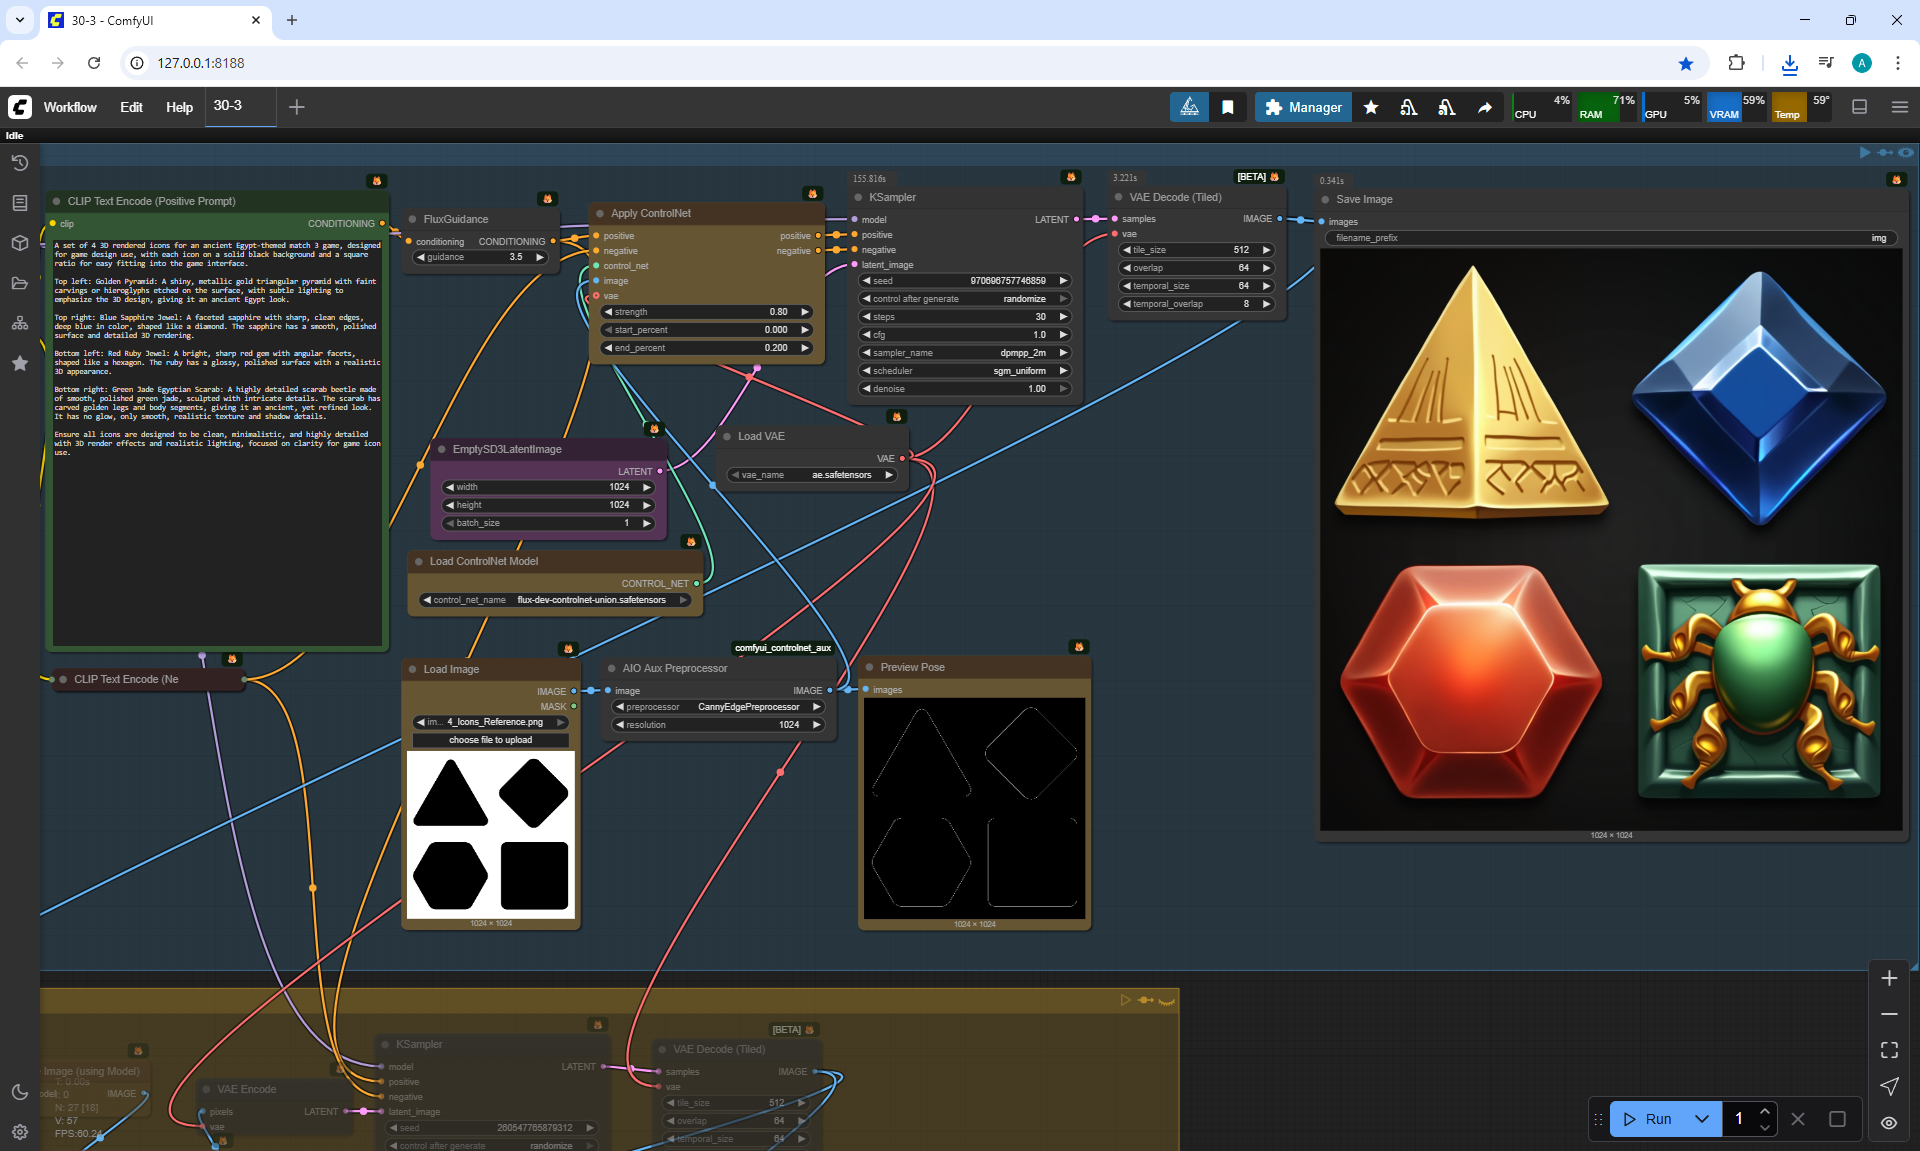Click the filename_prefix input field
1920x1151 pixels.
(x=1610, y=238)
